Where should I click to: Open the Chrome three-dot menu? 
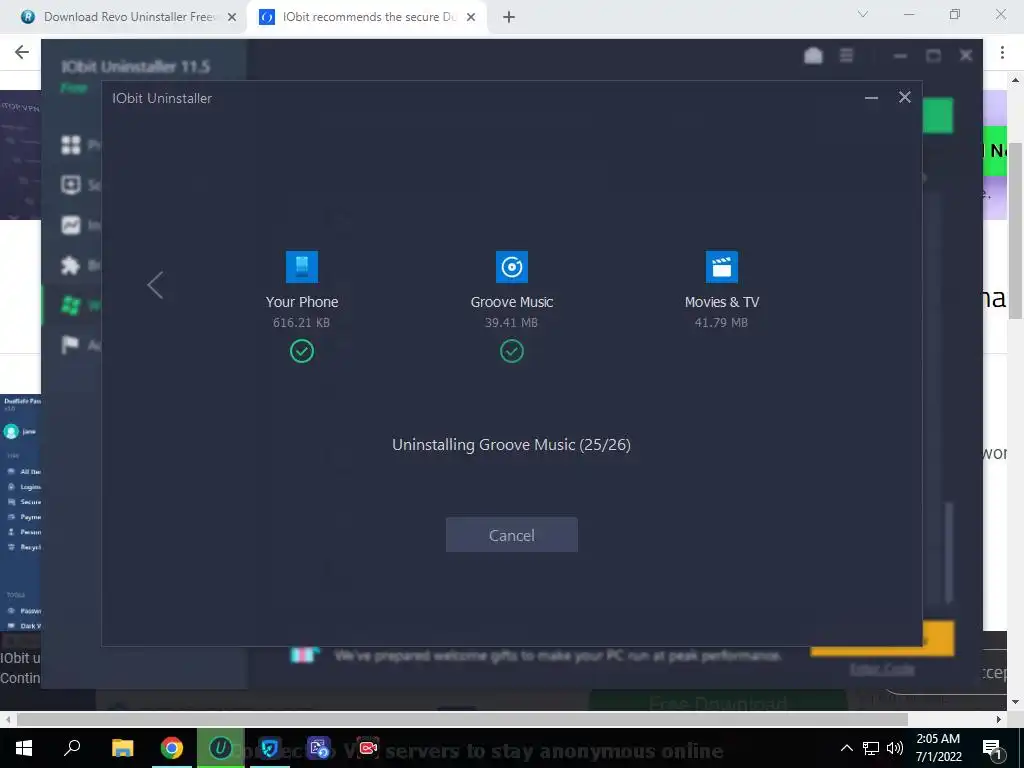pos(1002,53)
